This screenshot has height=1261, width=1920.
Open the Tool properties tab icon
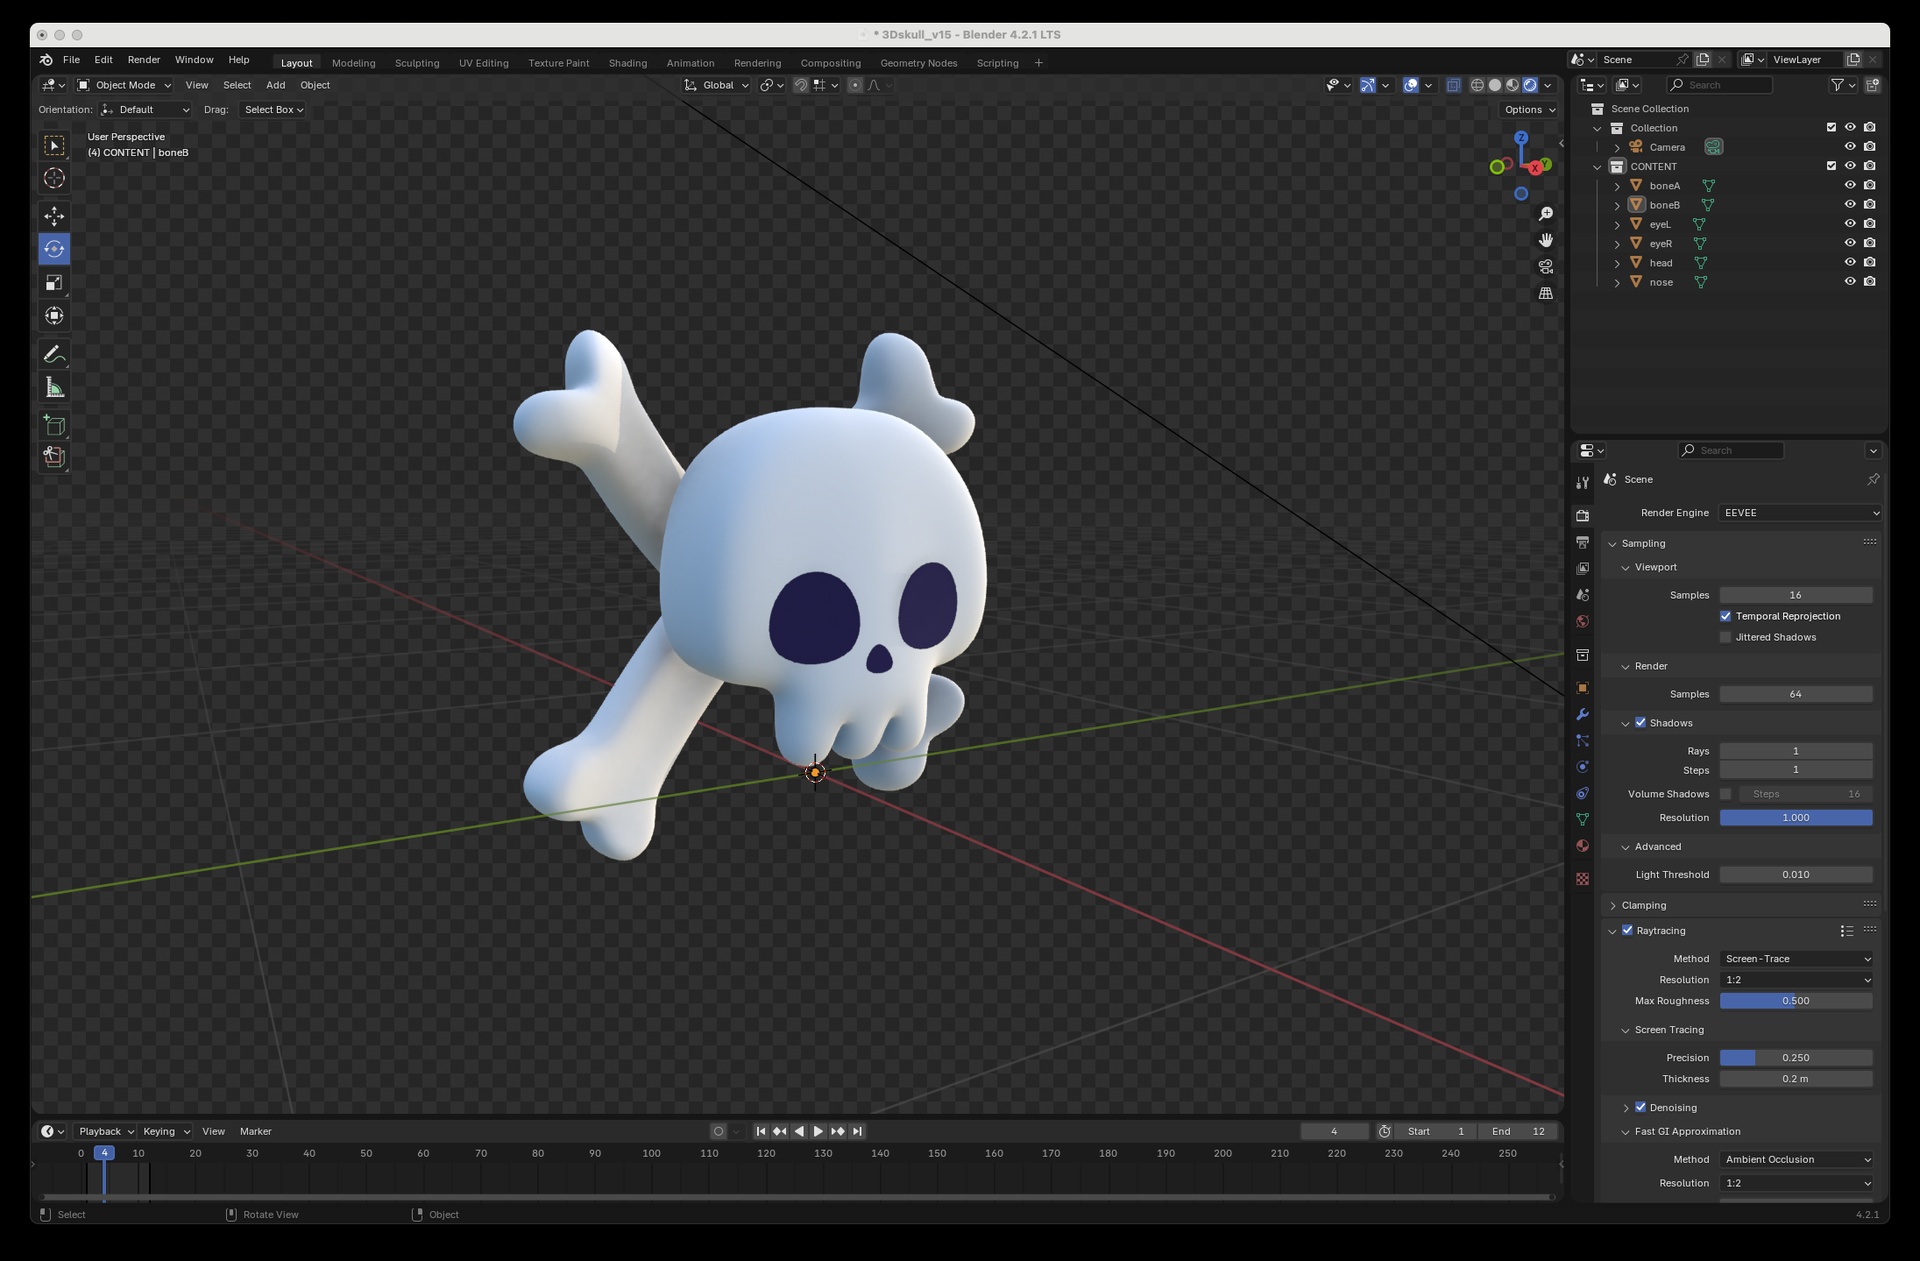[x=1582, y=483]
